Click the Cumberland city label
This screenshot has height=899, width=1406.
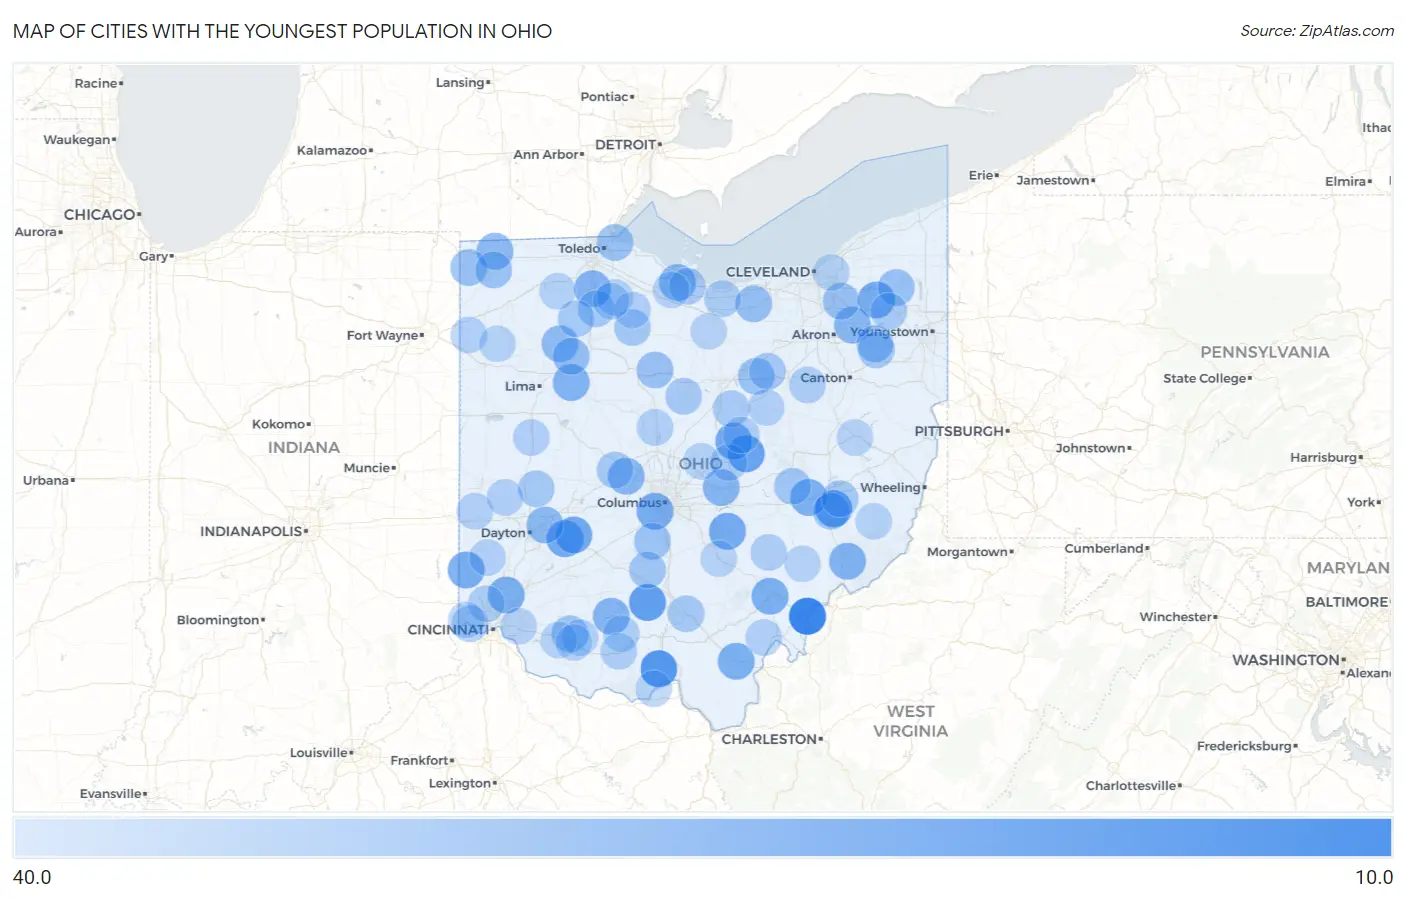1104,549
